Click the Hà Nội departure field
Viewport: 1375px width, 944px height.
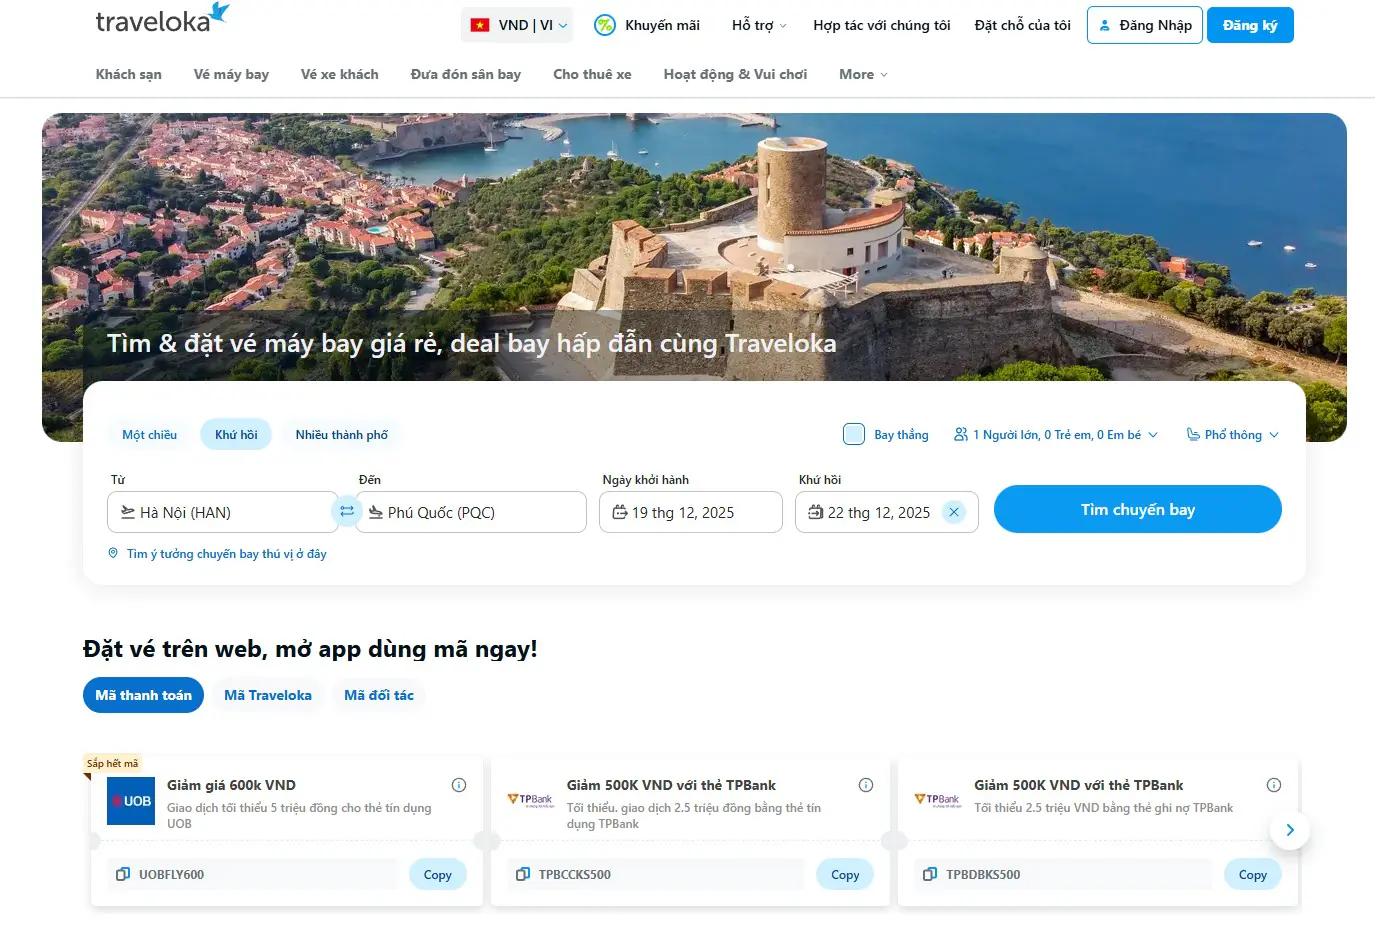tap(222, 512)
